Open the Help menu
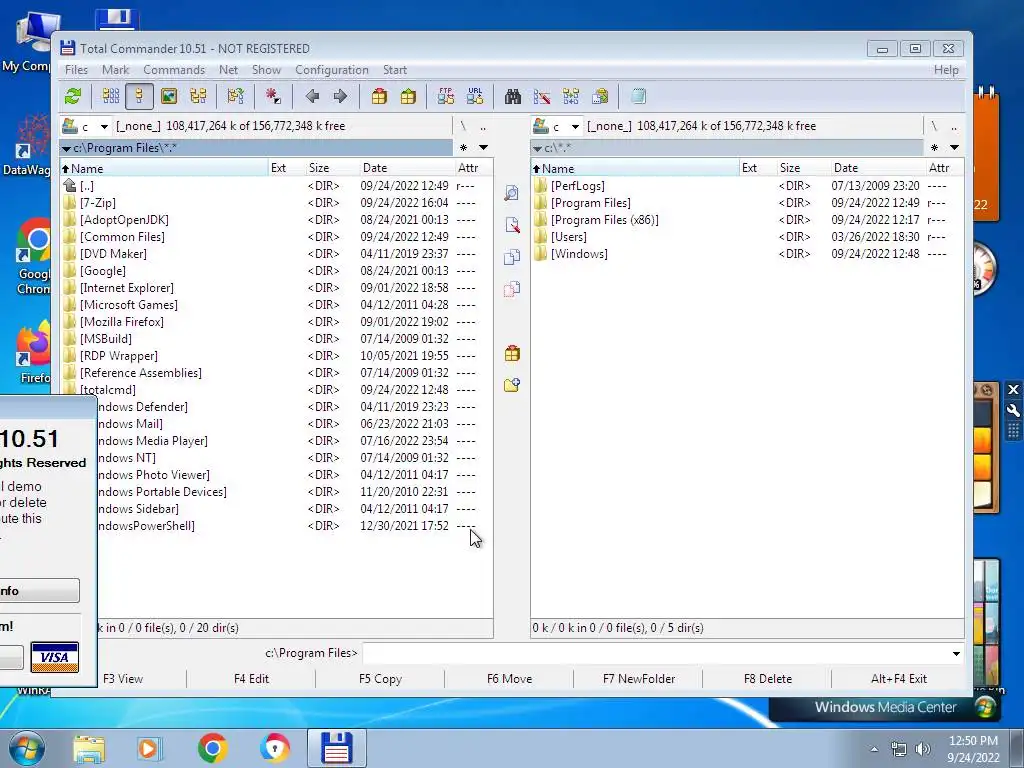The image size is (1024, 768). (946, 70)
